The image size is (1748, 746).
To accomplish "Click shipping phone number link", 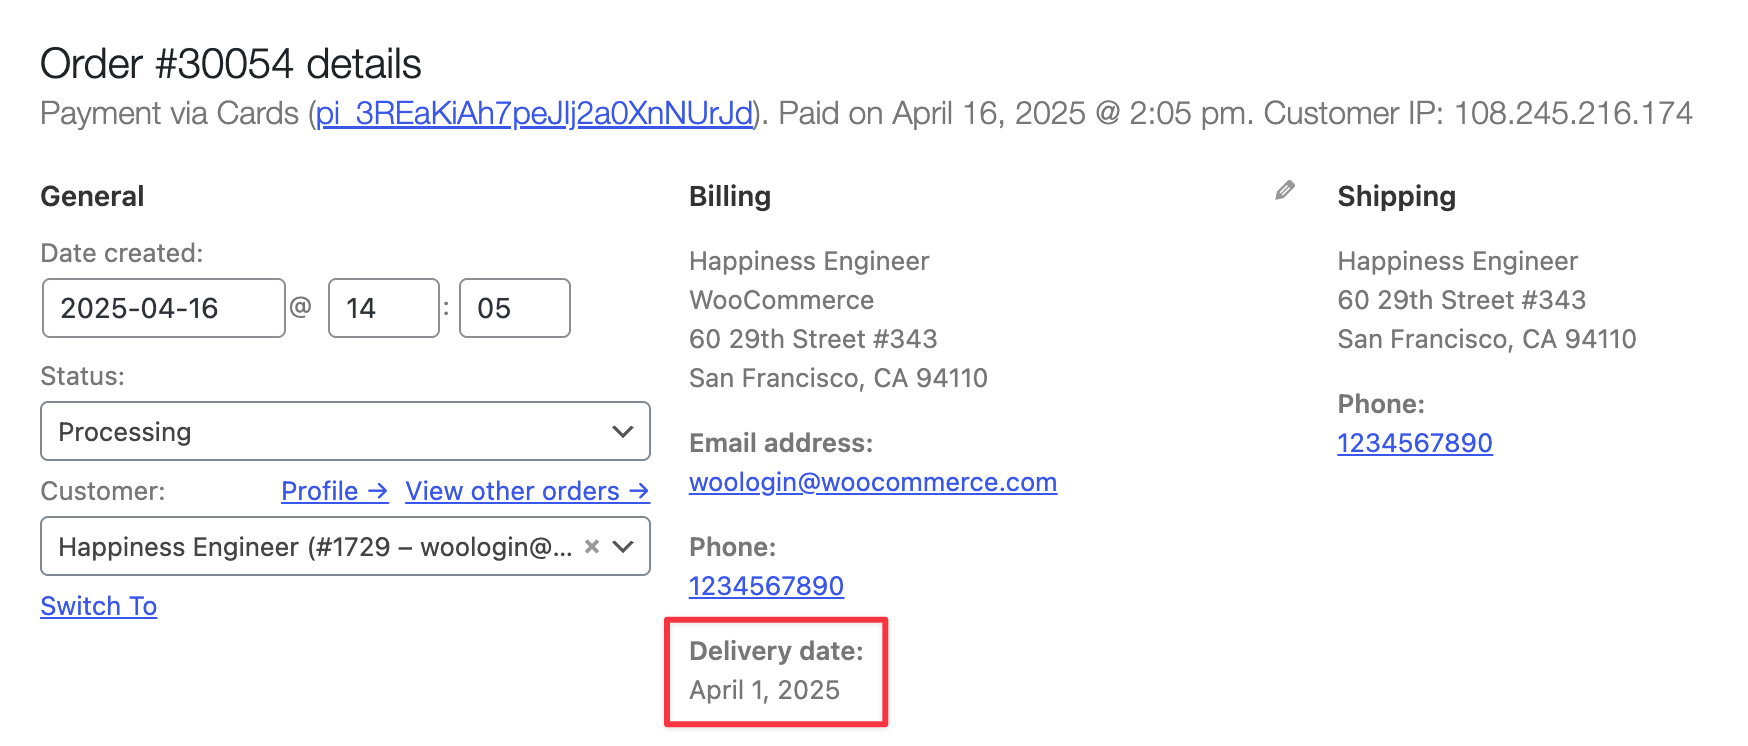I will coord(1415,443).
